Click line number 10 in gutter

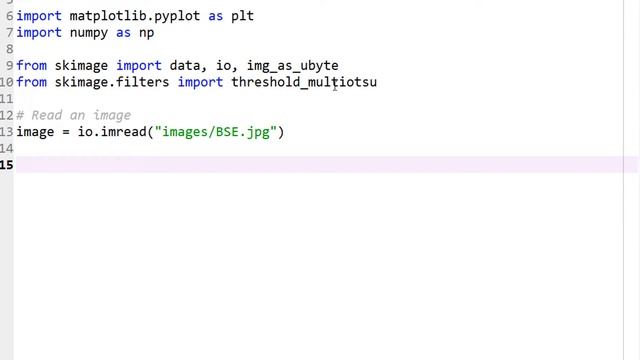coord(7,82)
